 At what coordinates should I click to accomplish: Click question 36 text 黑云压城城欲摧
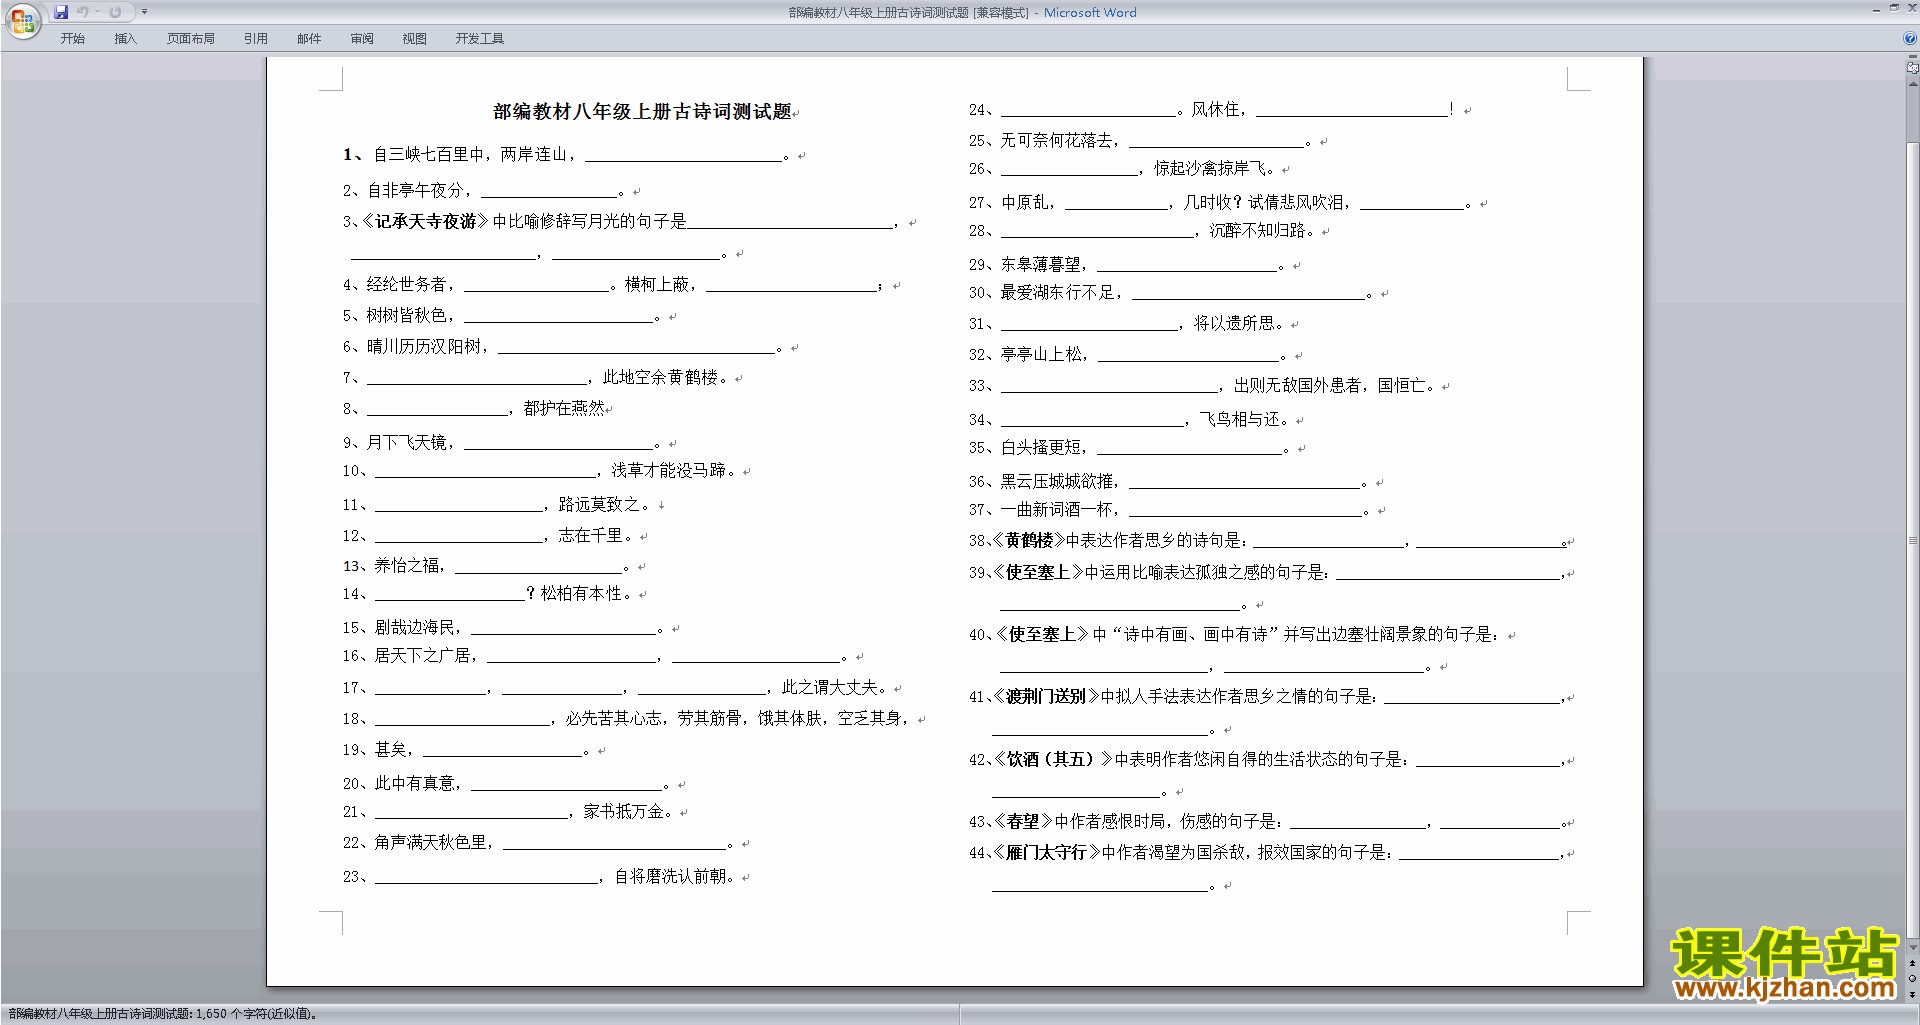(1056, 481)
